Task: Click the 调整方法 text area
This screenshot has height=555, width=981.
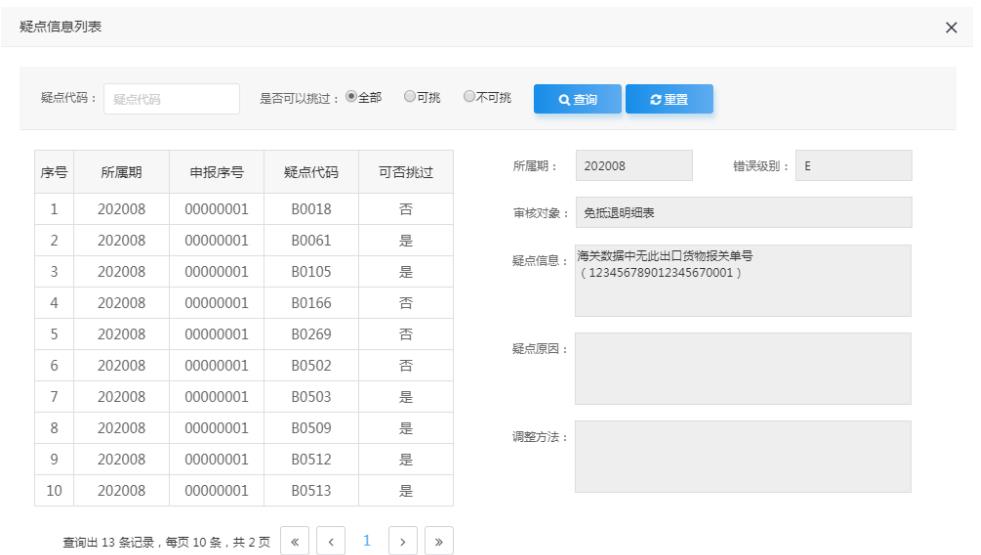Action: click(x=743, y=455)
